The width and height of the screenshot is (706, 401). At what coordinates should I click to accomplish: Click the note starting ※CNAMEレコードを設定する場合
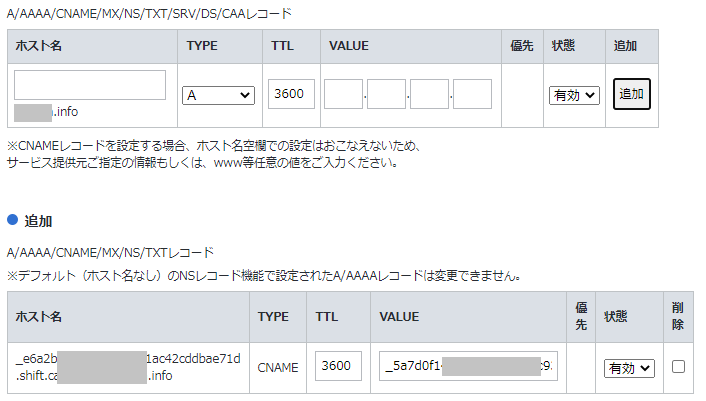[x=215, y=154]
